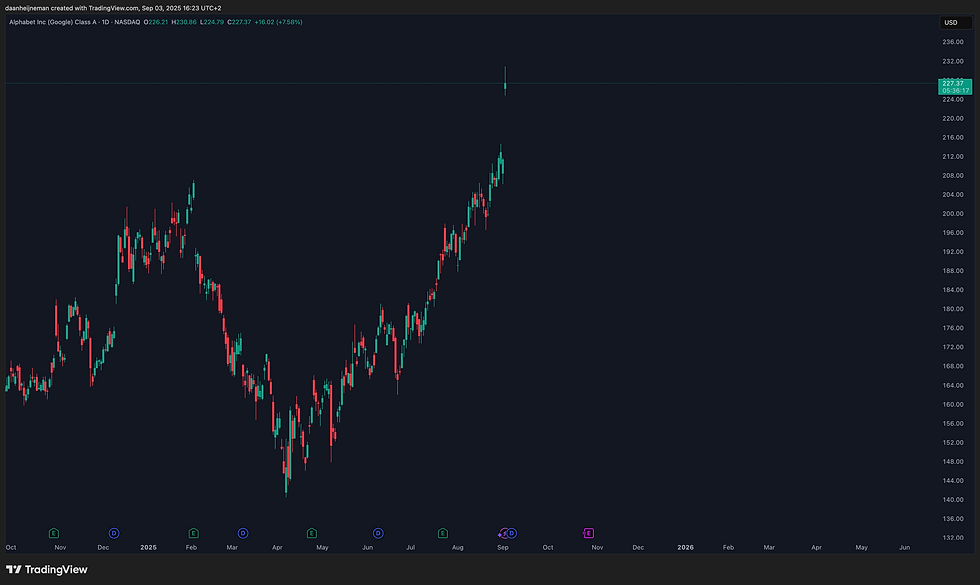Open the dividend marker above Dec
This screenshot has width=980, height=585.
114,533
